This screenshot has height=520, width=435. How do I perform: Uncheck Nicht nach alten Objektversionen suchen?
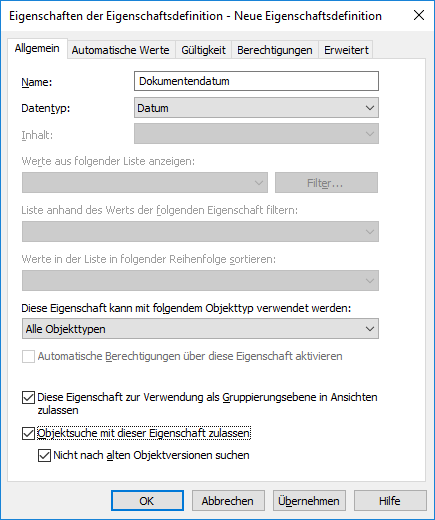[x=44, y=455]
